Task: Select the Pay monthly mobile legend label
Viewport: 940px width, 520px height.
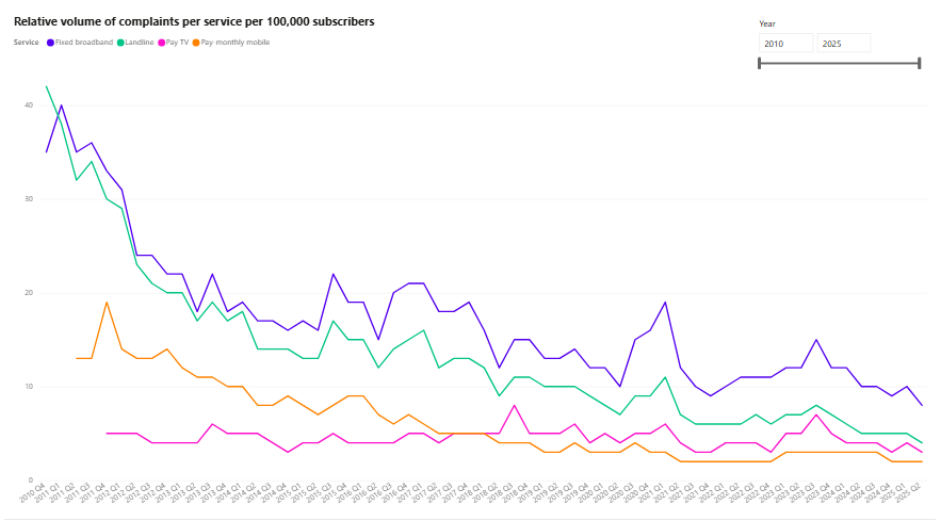Action: pyautogui.click(x=235, y=42)
